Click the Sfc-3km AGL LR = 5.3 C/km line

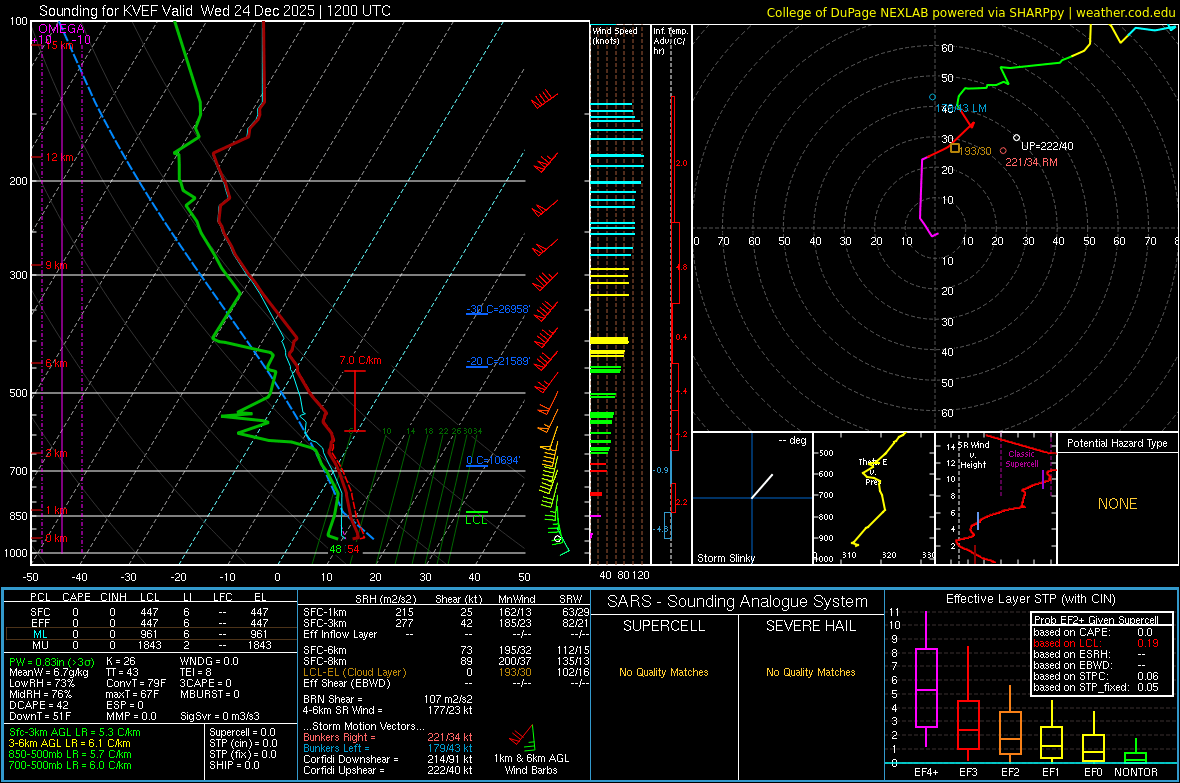(x=75, y=732)
